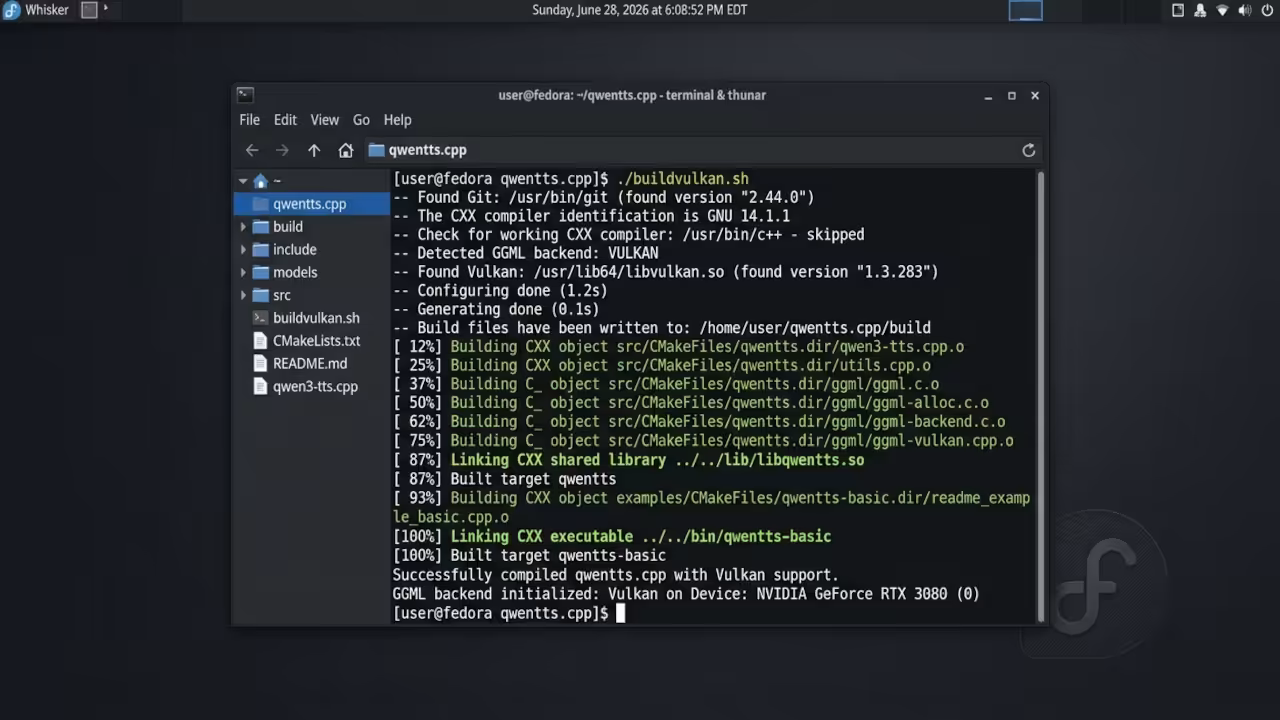Screen dimensions: 1280x720
Task: Click the buildvulkan.sh script icon
Action: click(260, 318)
